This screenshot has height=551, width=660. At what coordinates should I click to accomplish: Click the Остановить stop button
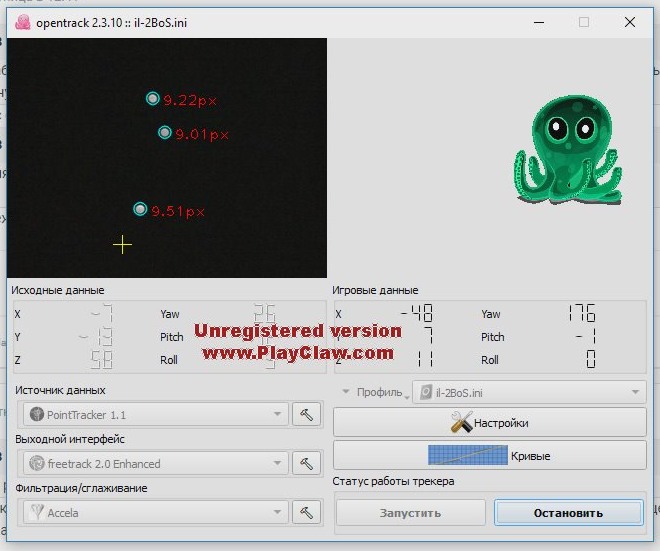[x=569, y=513]
